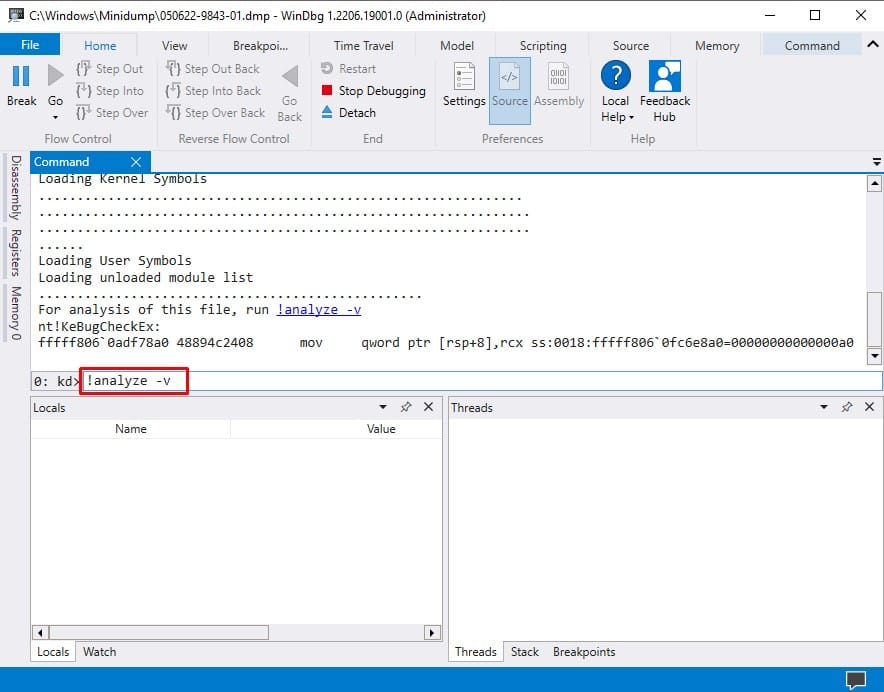Click the !analyze -v link
Screen dimensions: 884x692
[x=319, y=310]
